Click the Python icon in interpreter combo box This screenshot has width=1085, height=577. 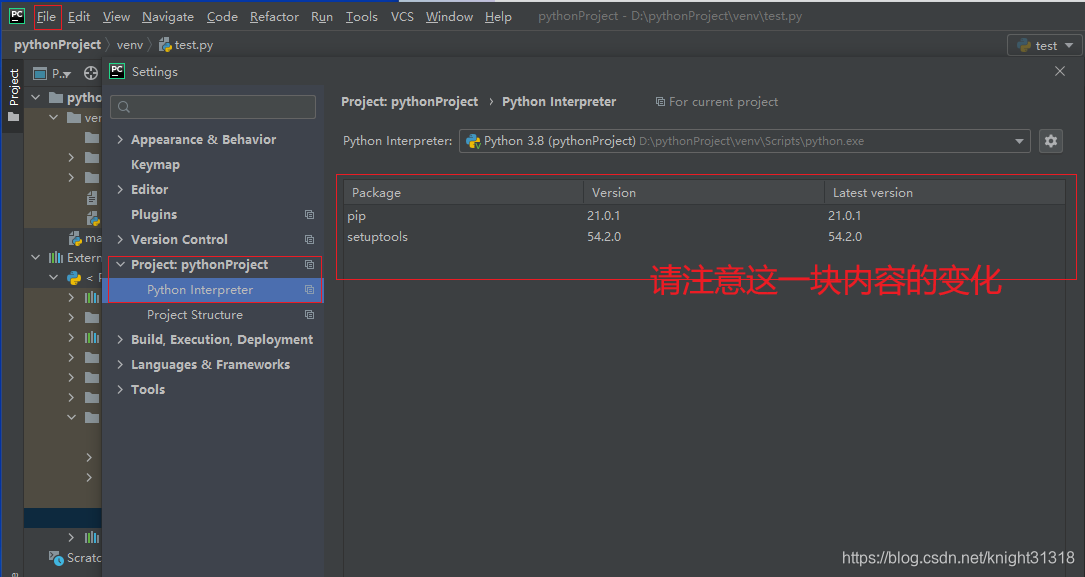(473, 141)
